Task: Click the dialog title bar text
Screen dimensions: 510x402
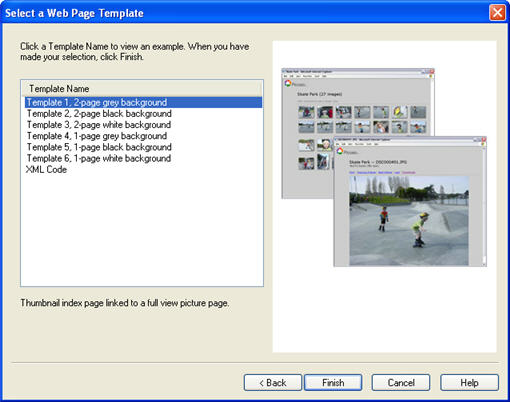Action: click(x=74, y=13)
